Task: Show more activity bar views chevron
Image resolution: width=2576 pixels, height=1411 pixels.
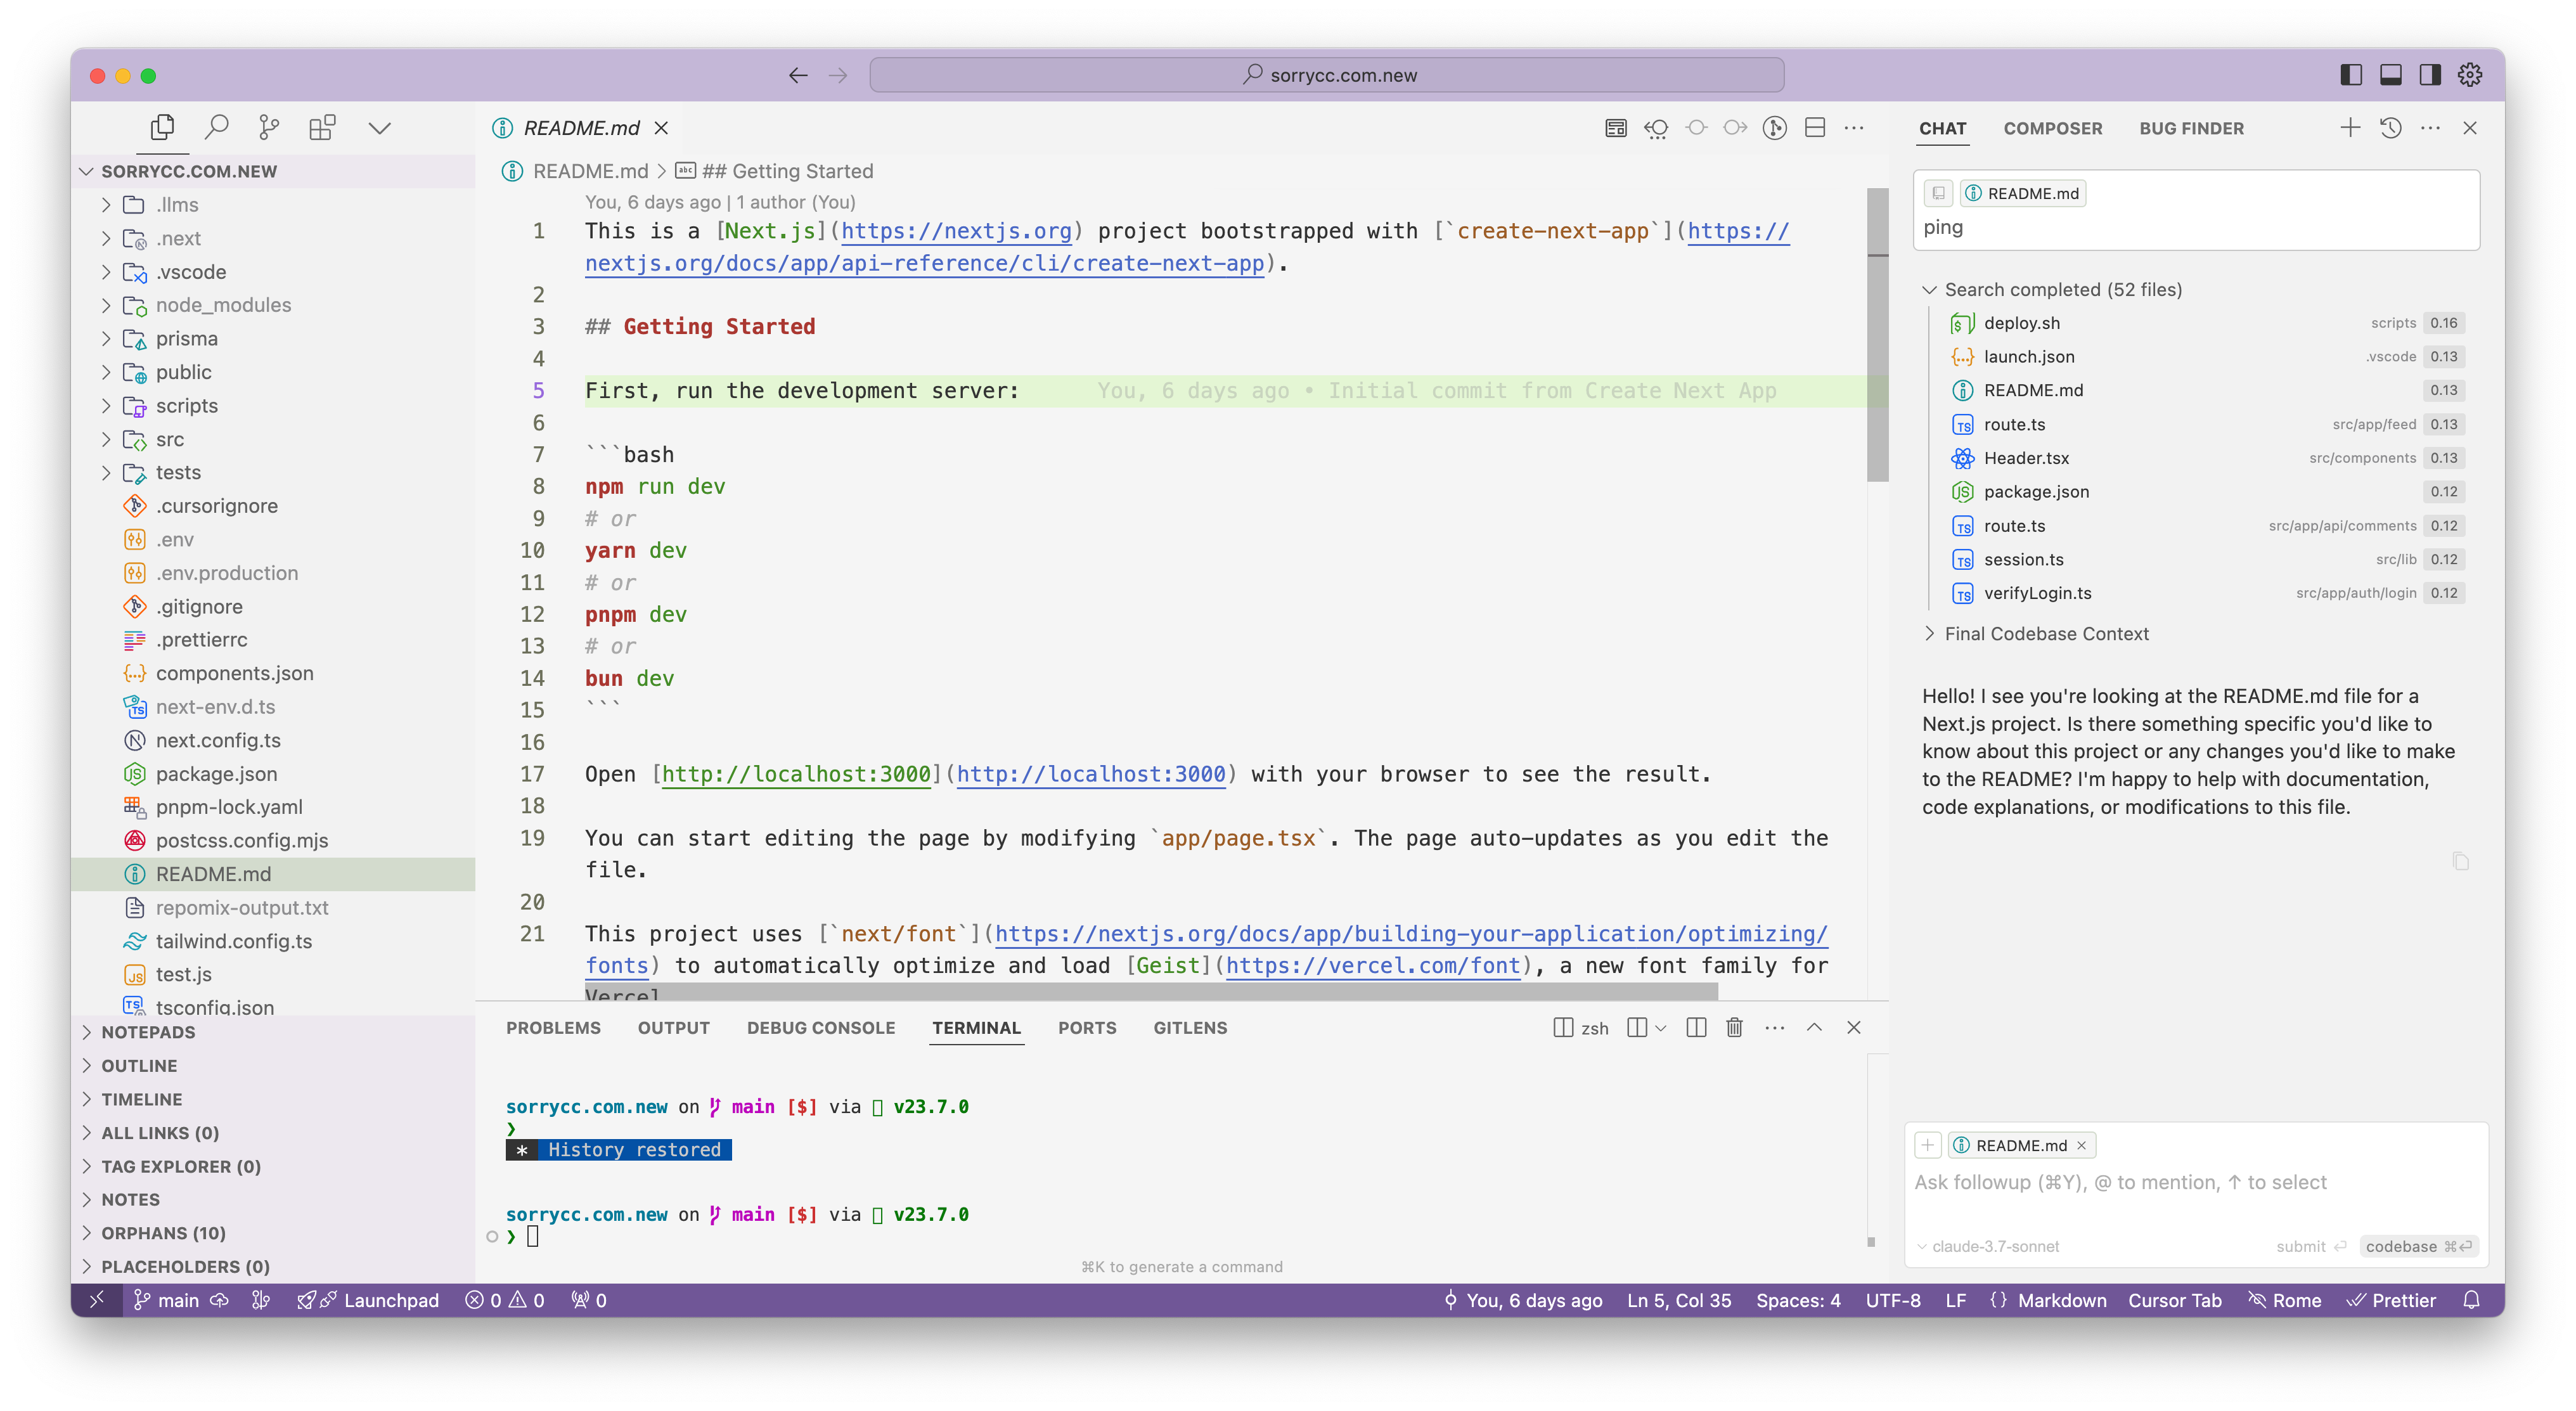Action: pyautogui.click(x=379, y=128)
